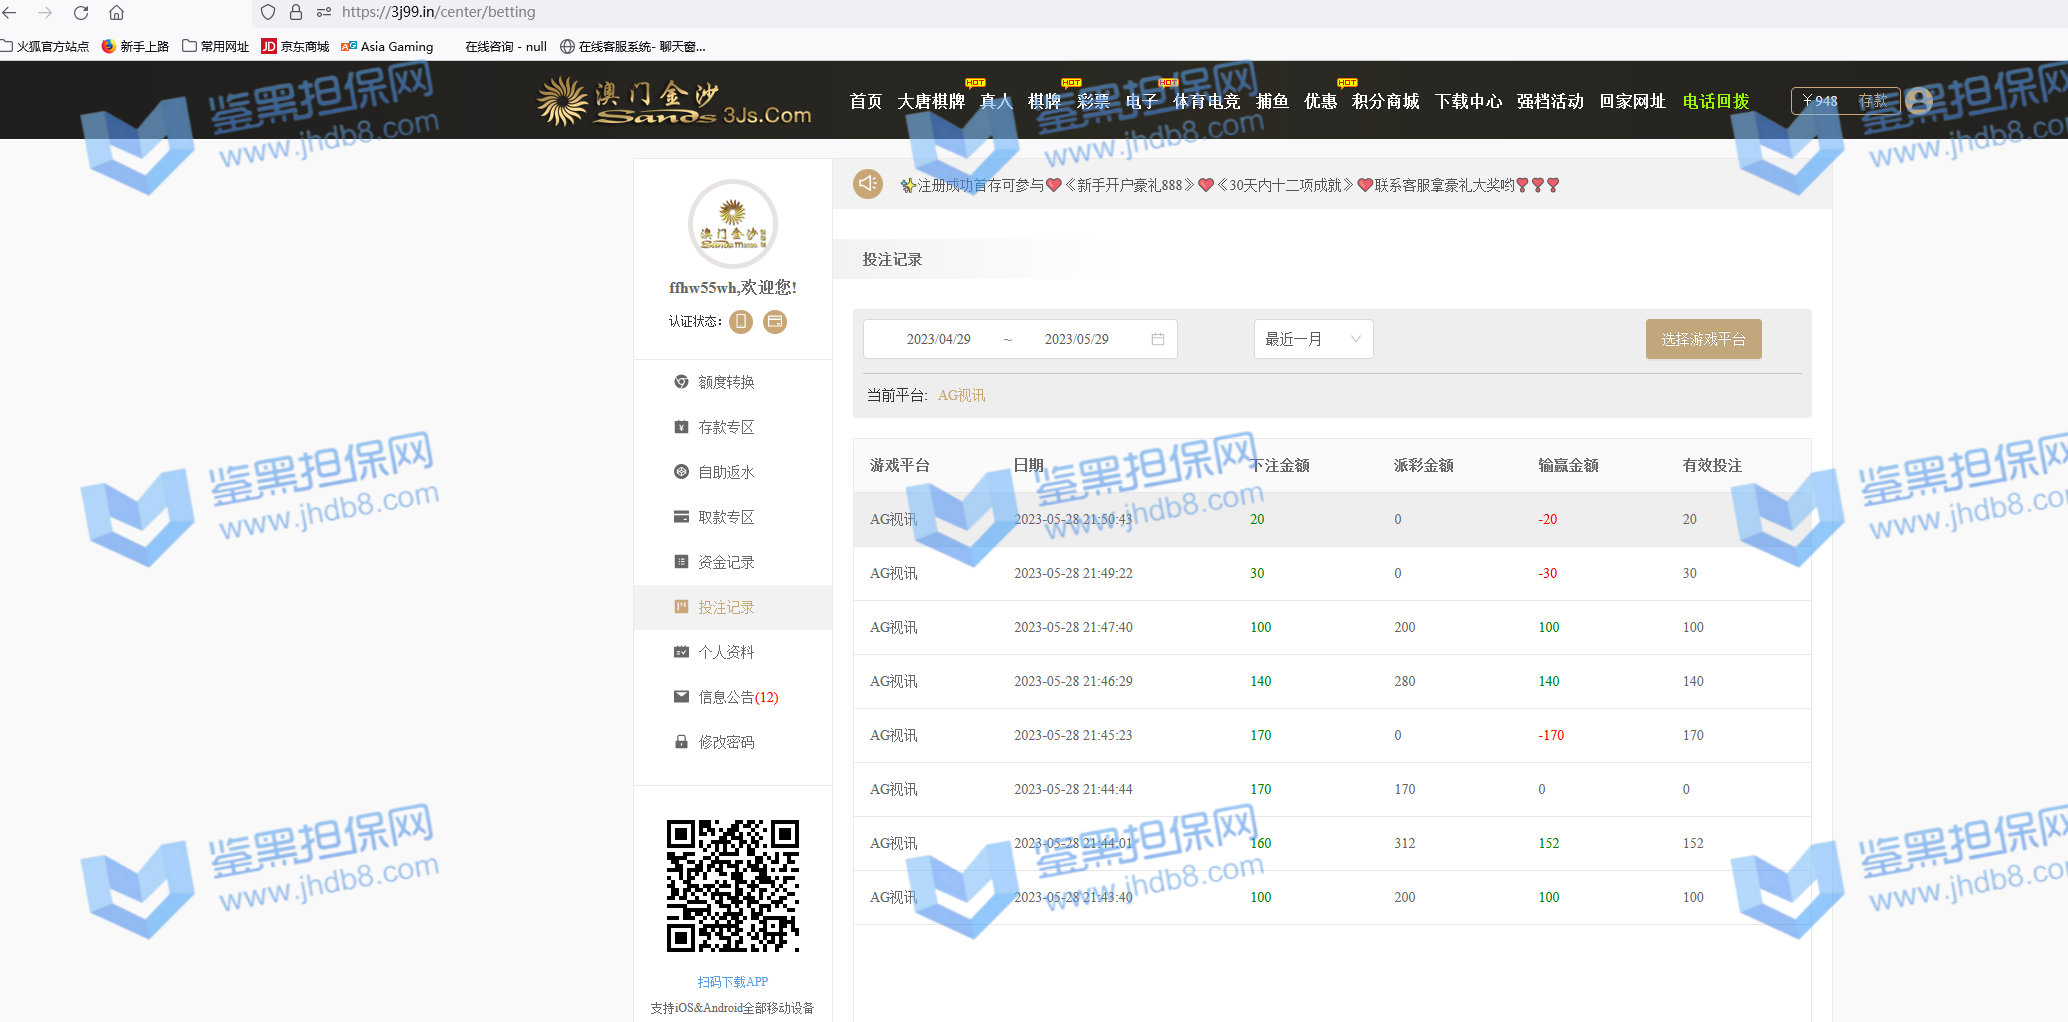Reload the page with browser refresh icon
Image resolution: width=2068 pixels, height=1022 pixels.
point(81,13)
